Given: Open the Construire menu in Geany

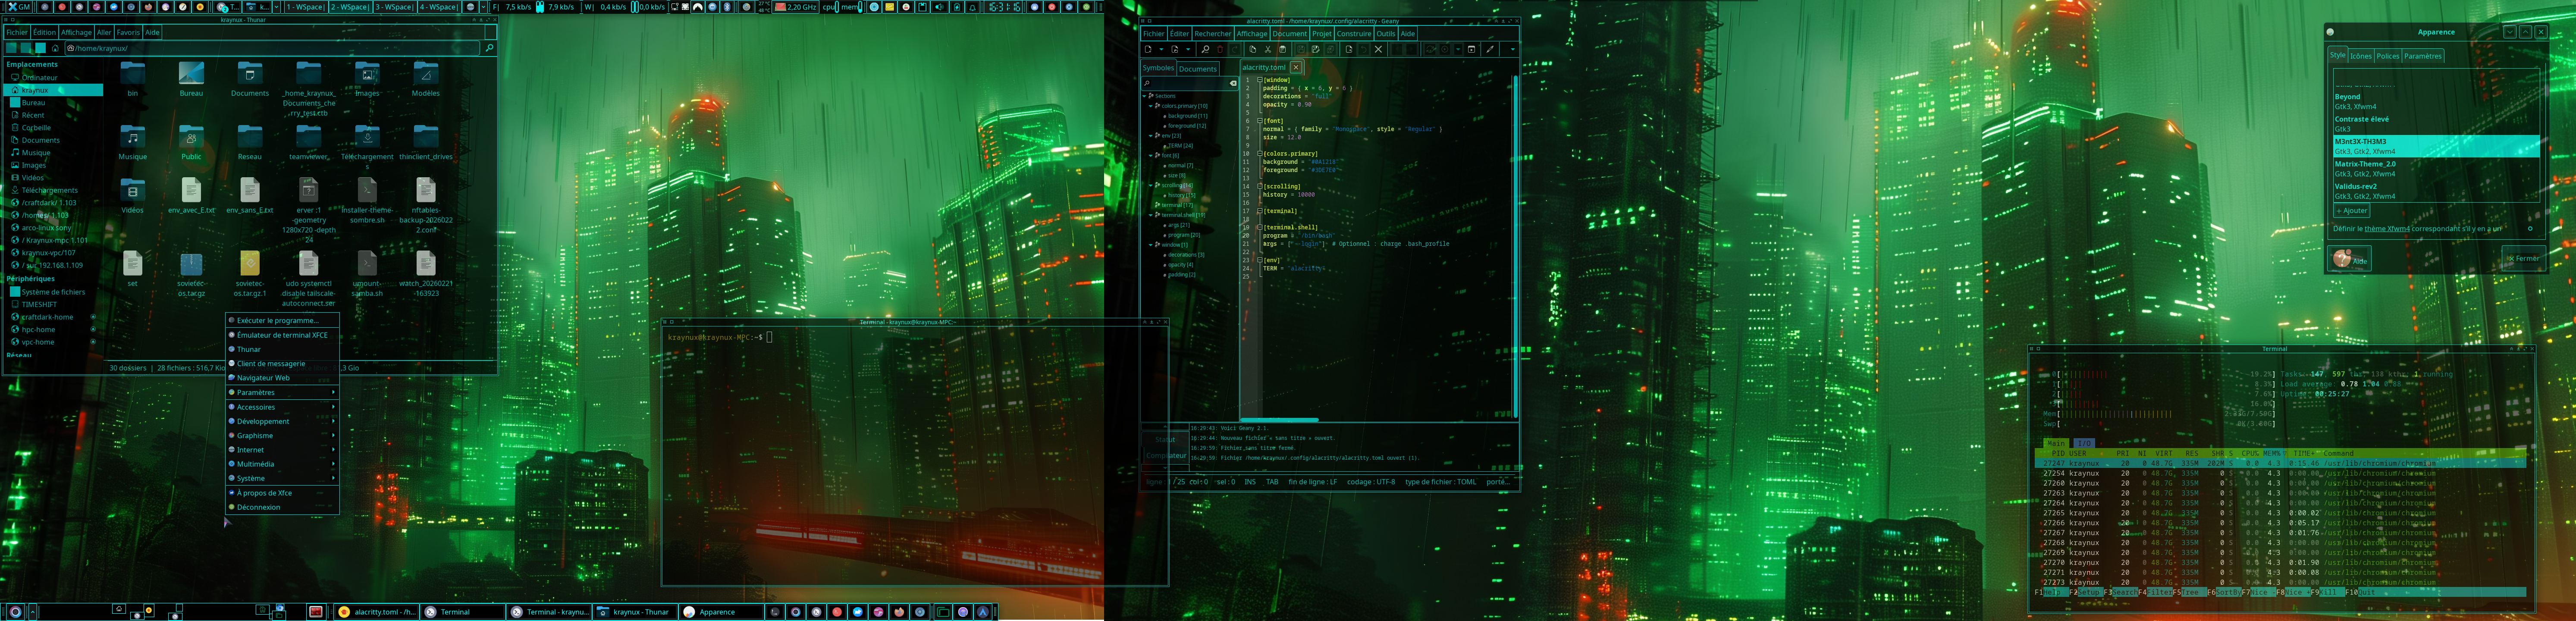Looking at the screenshot, I should [1354, 33].
